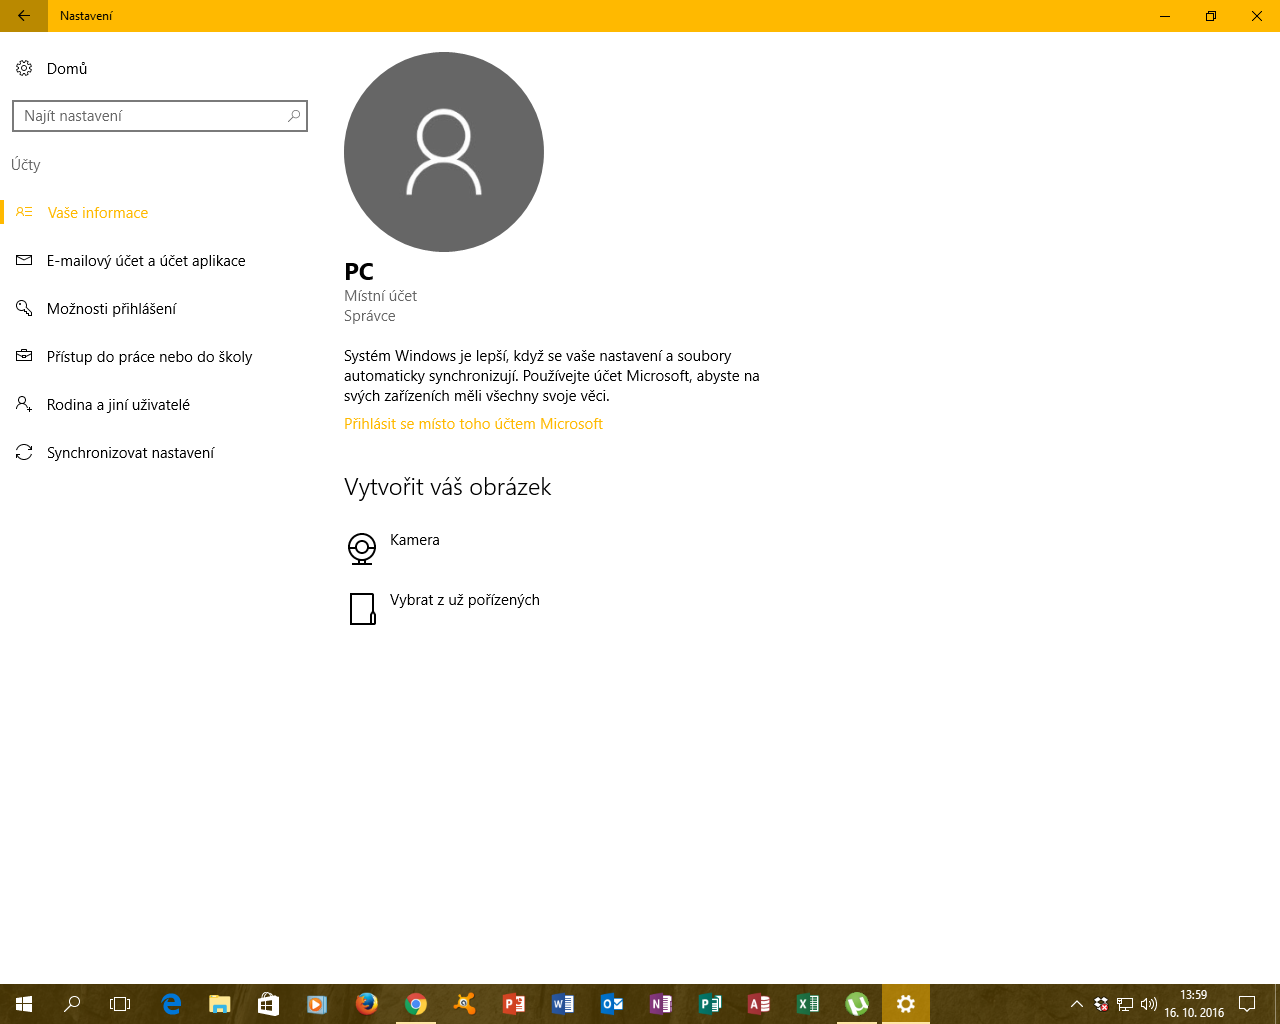Open Windows Store from taskbar
The height and width of the screenshot is (1024, 1280).
[x=268, y=1004]
